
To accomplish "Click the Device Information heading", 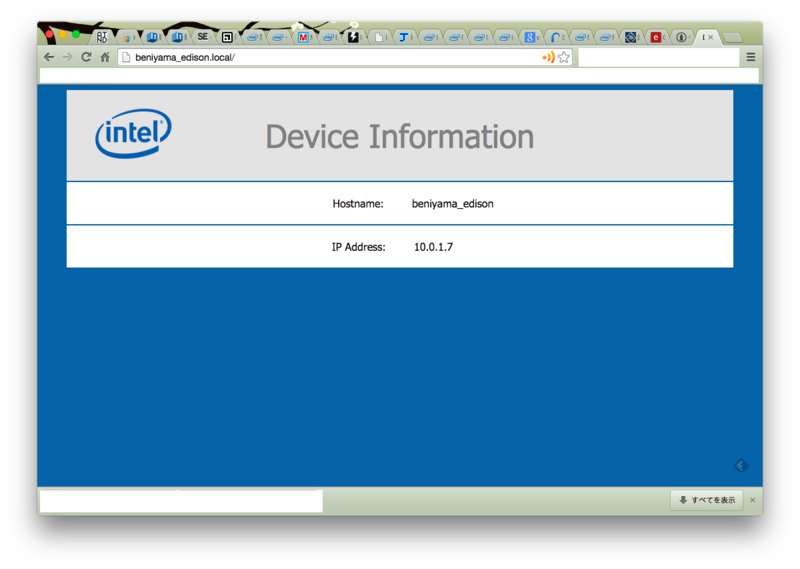I will click(x=399, y=137).
